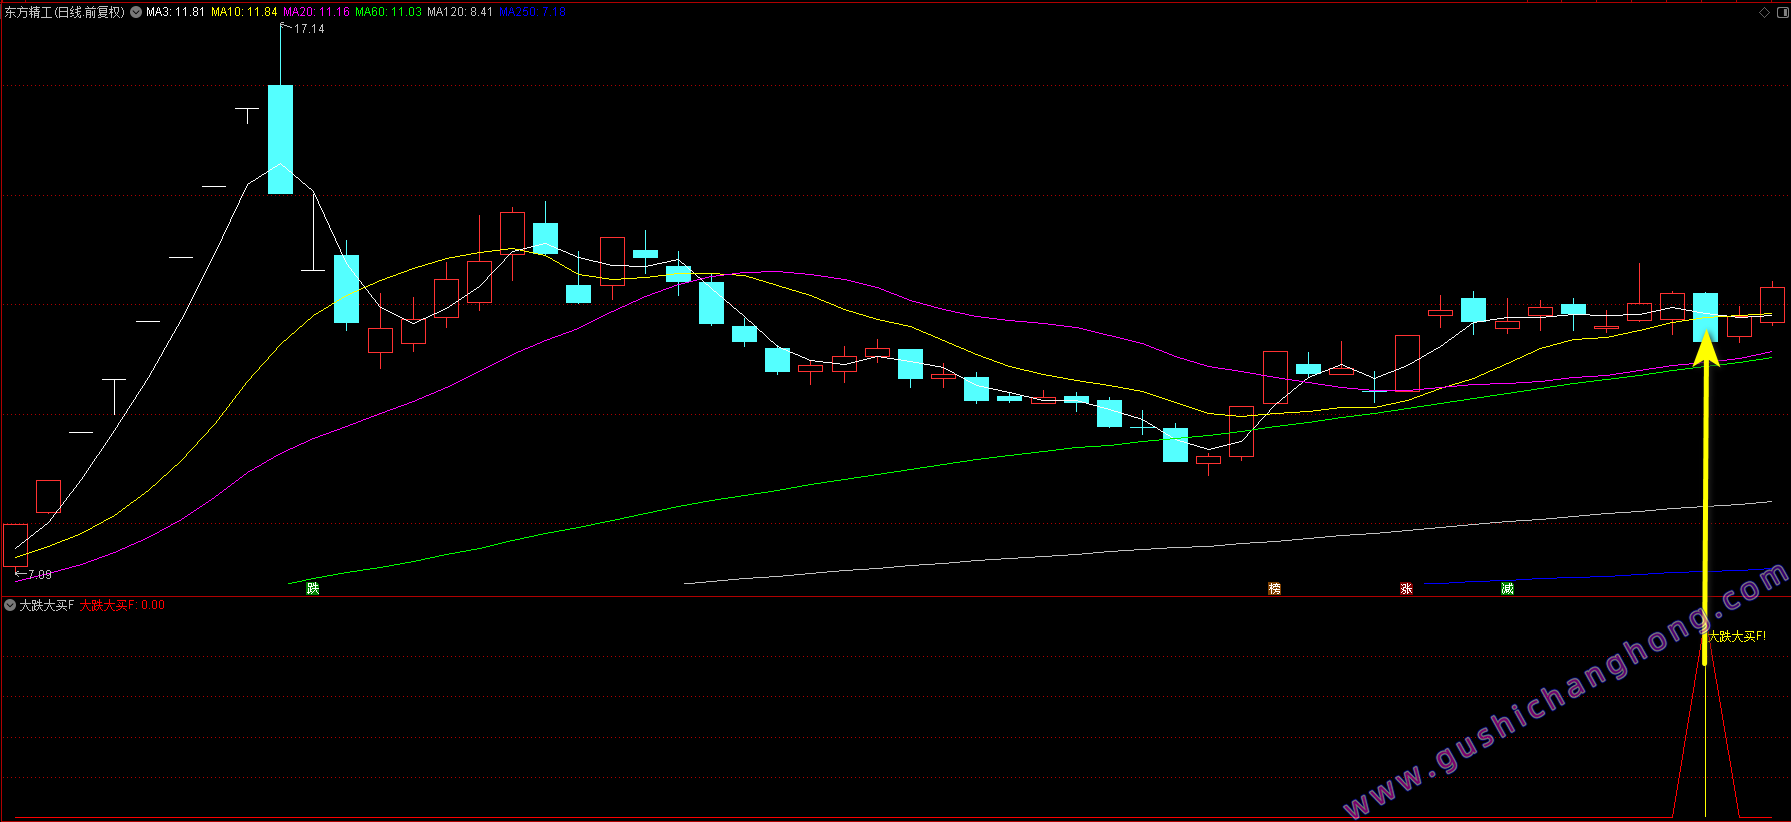Open dropdown arrow beside 东方精工 chart title
Viewport: 1791px width, 822px height.
[x=135, y=12]
